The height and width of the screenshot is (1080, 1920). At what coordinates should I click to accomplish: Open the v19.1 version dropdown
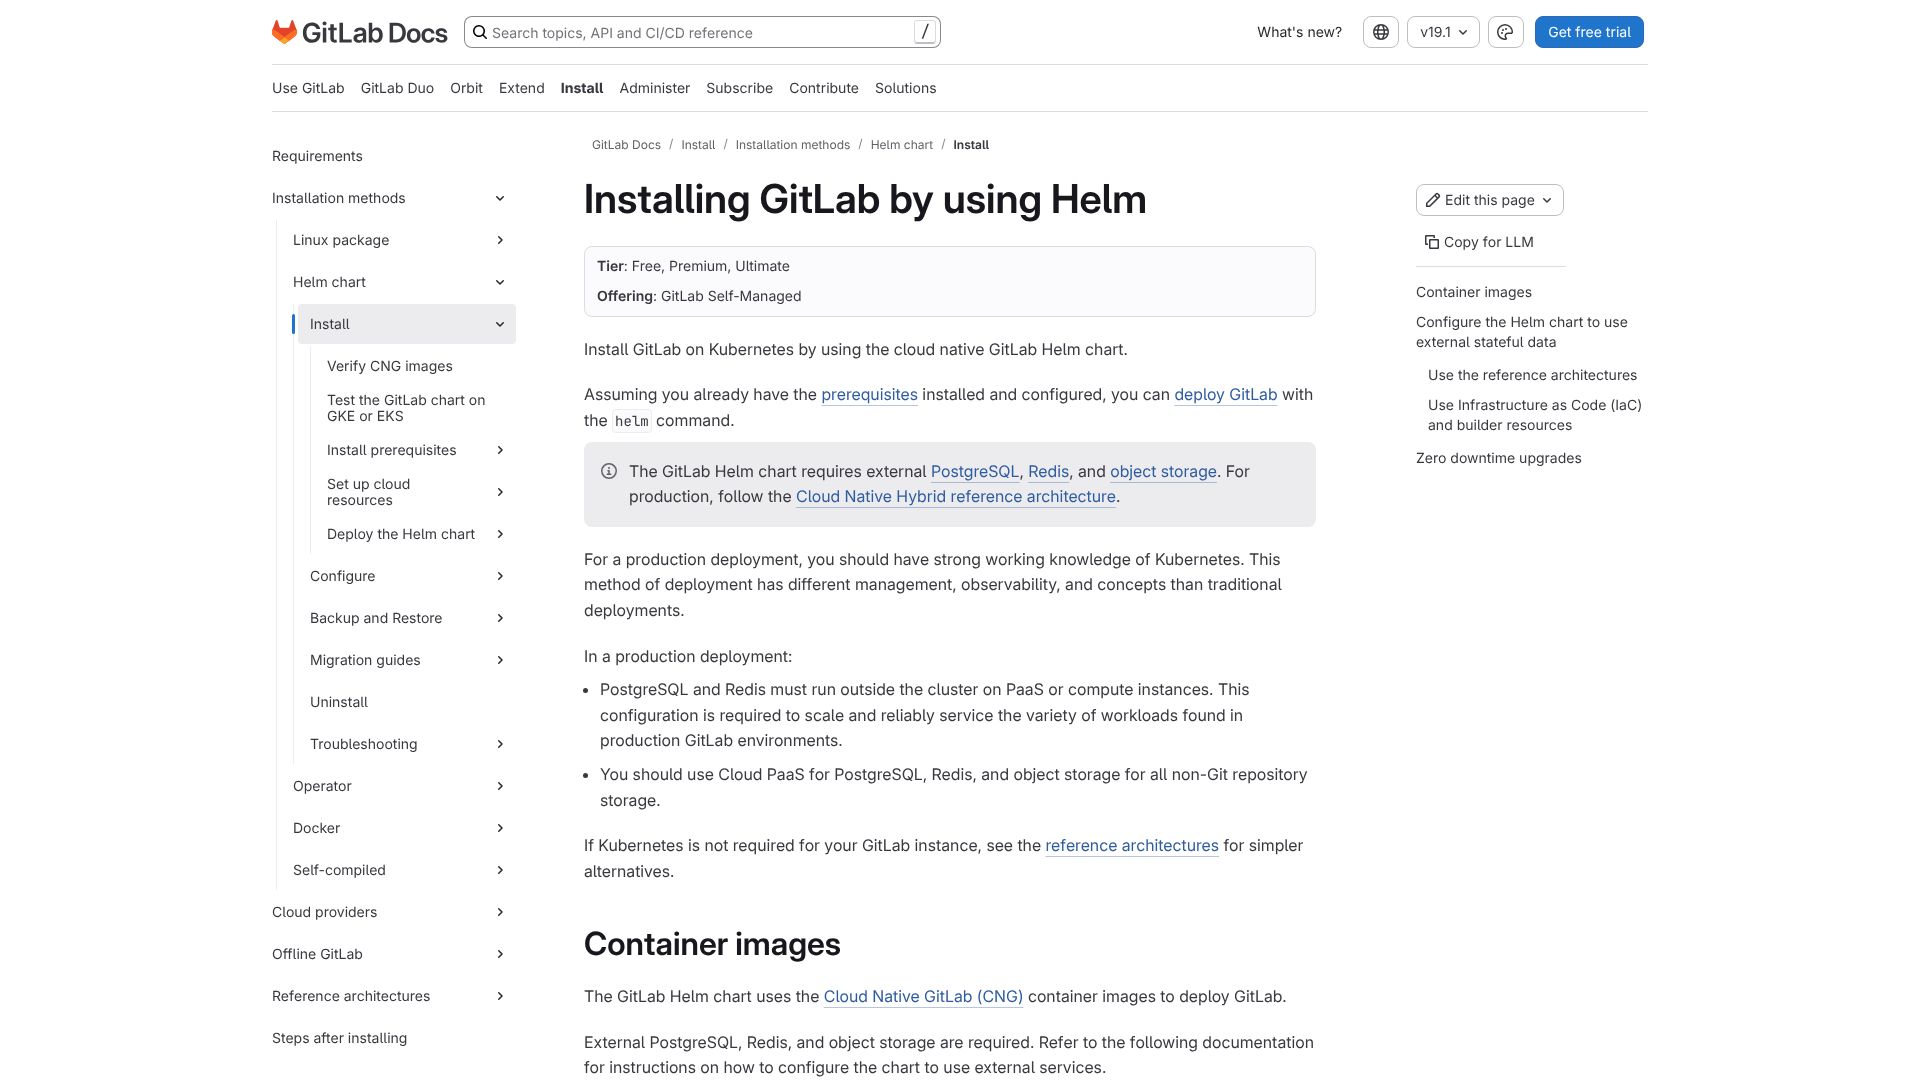pos(1443,32)
